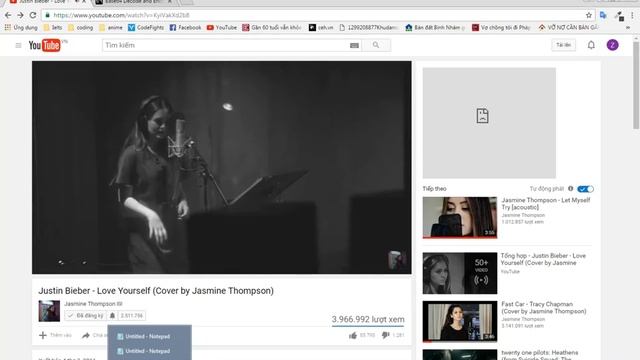Go to the YouTube home logo
Viewport: 640px width, 360px height.
(45, 45)
